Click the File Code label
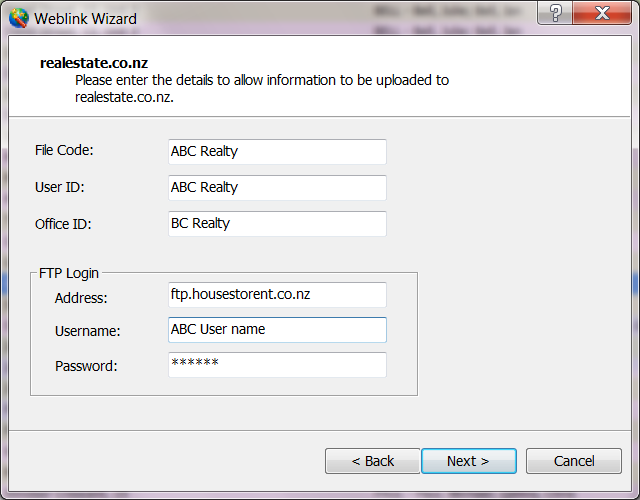Image resolution: width=640 pixels, height=500 pixels. 64,150
